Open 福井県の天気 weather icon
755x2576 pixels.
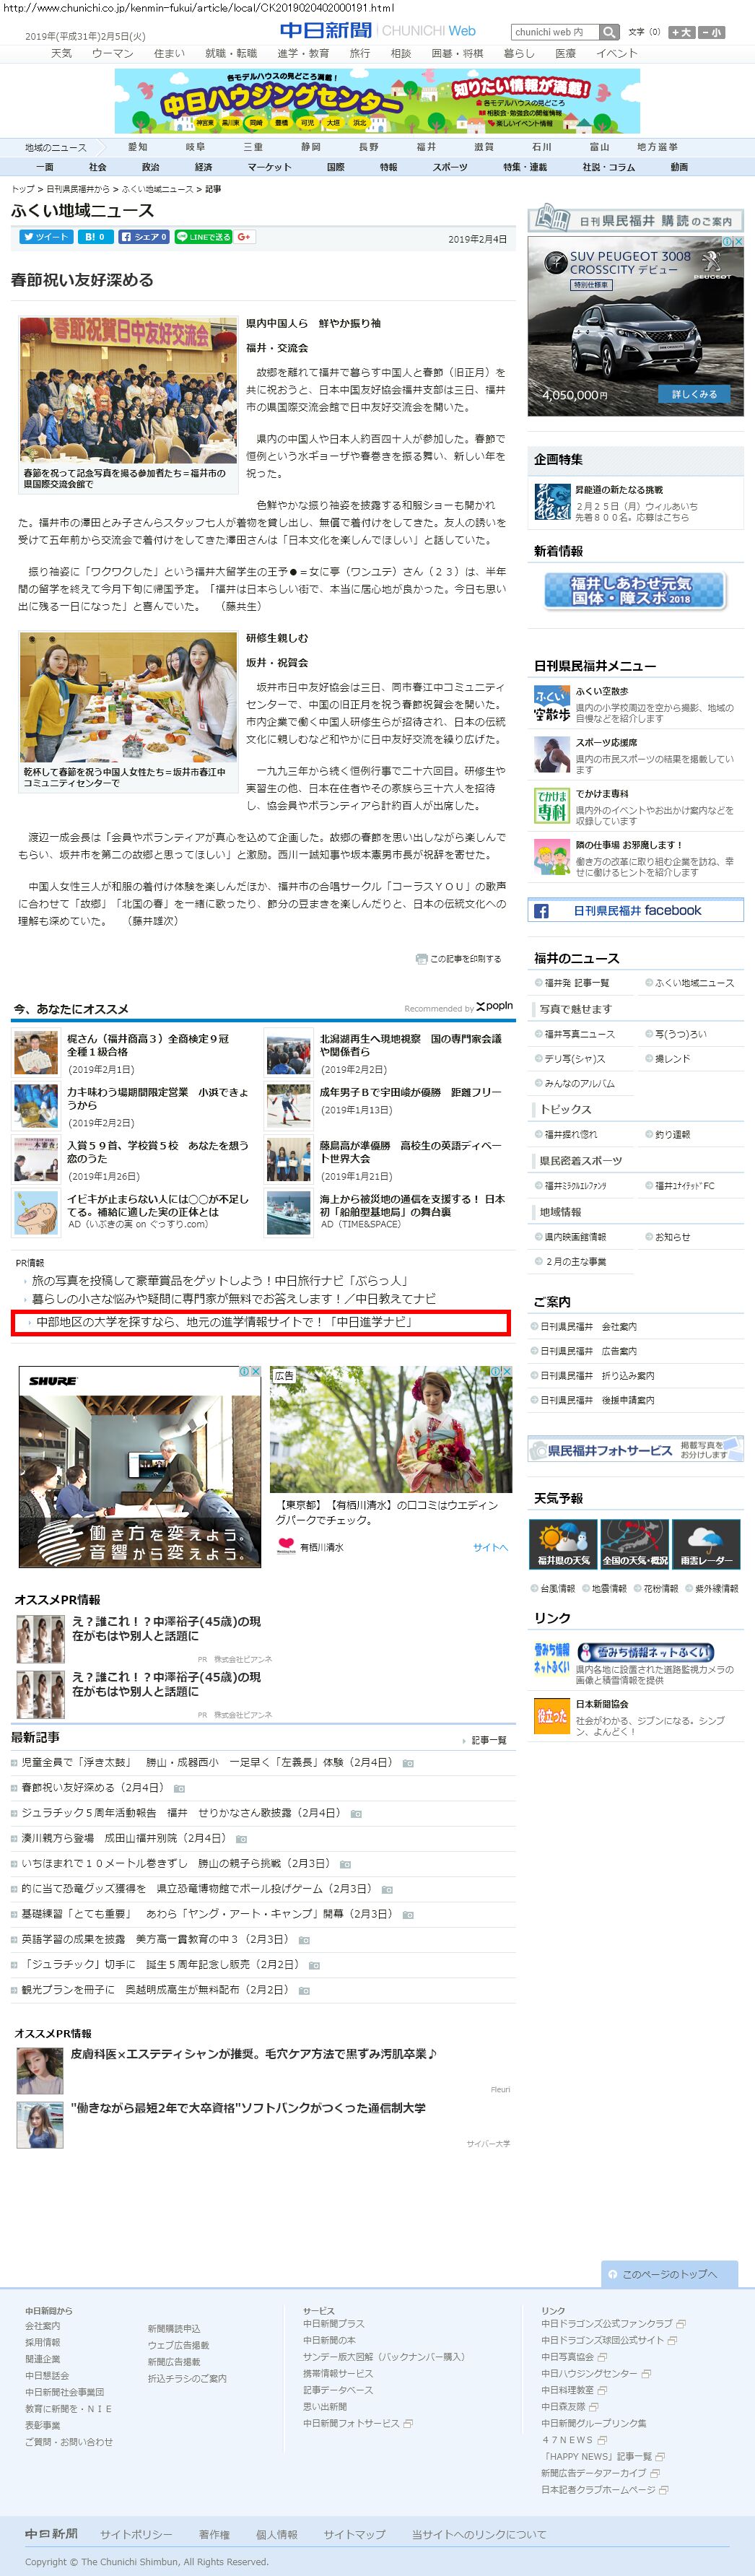(563, 1543)
